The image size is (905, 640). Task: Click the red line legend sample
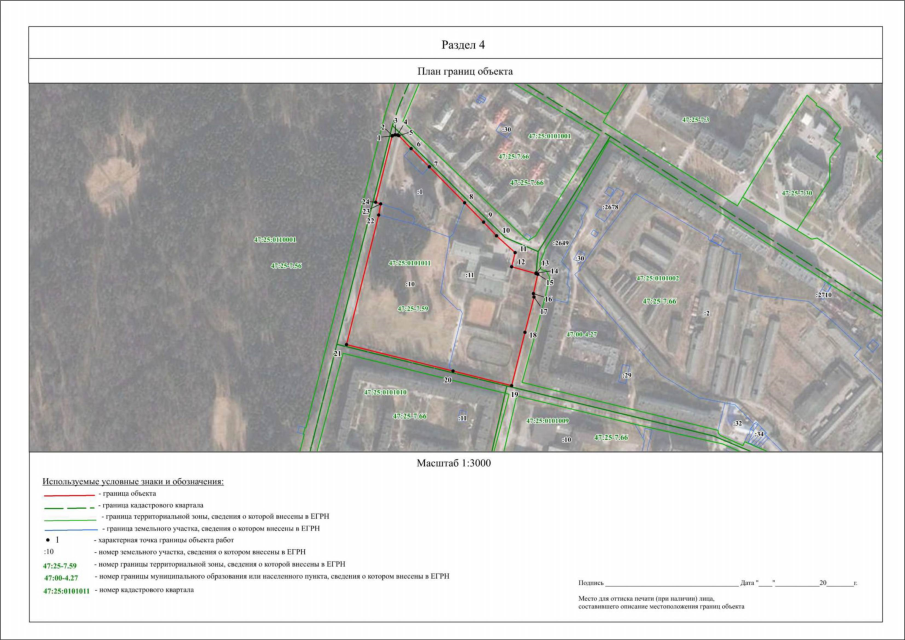(x=69, y=494)
